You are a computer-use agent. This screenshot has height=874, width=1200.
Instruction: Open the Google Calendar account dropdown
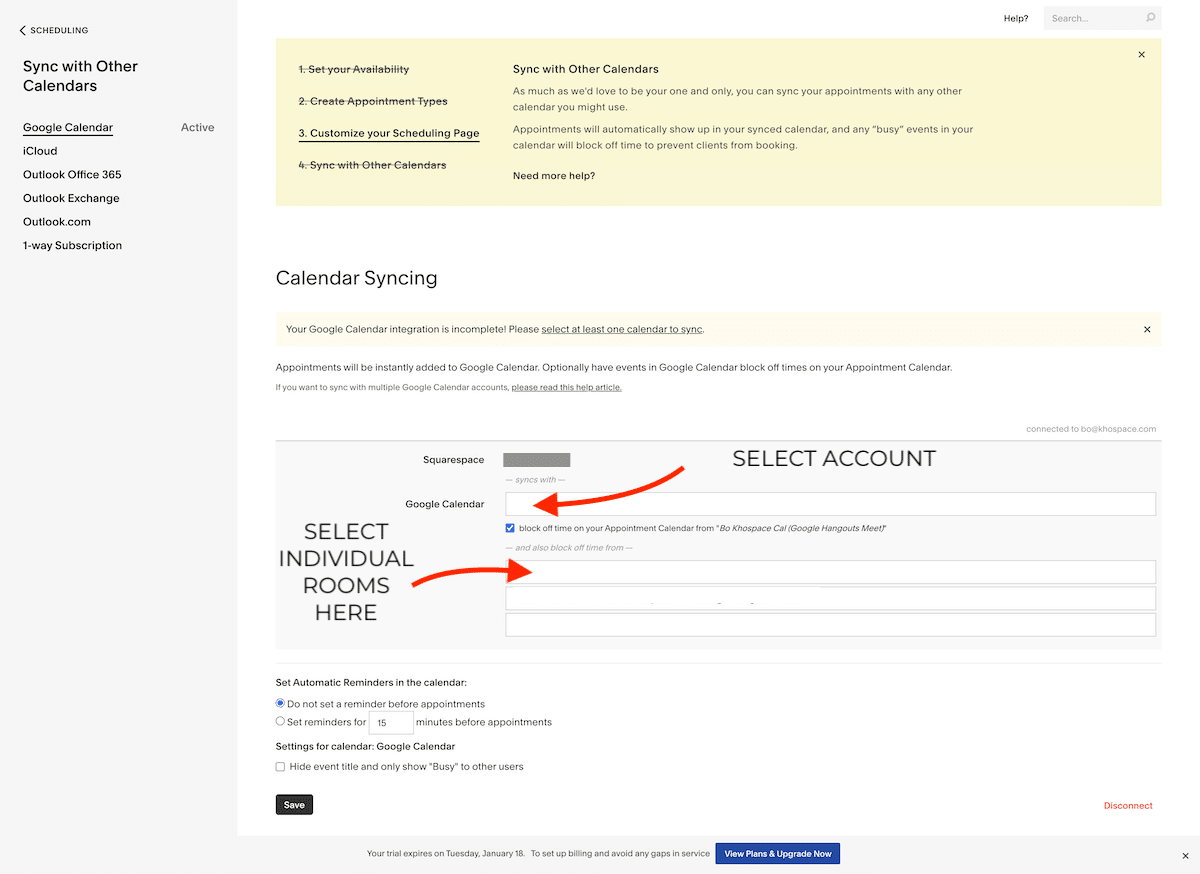coord(830,504)
